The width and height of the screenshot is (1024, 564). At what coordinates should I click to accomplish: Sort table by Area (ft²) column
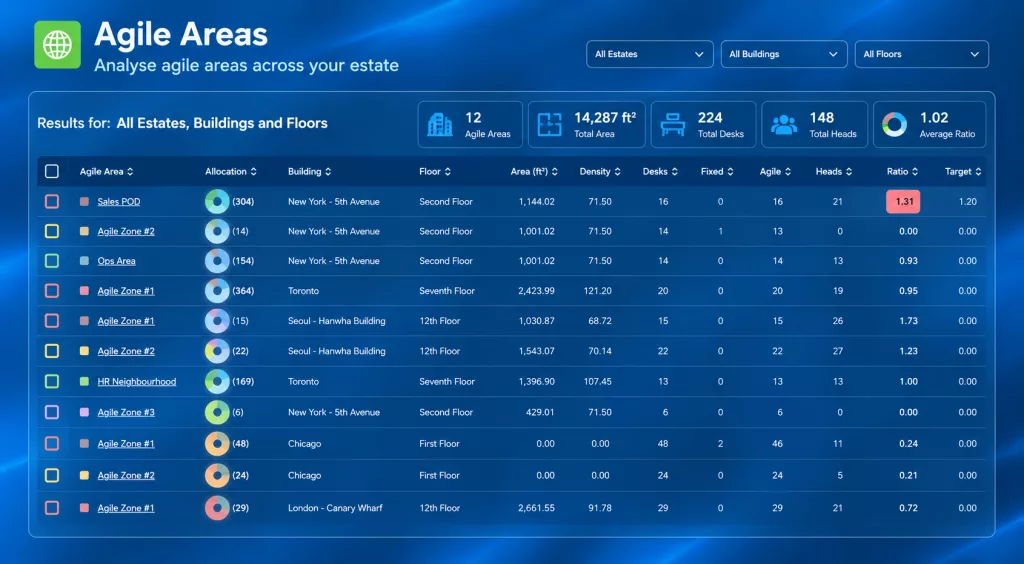tap(534, 172)
